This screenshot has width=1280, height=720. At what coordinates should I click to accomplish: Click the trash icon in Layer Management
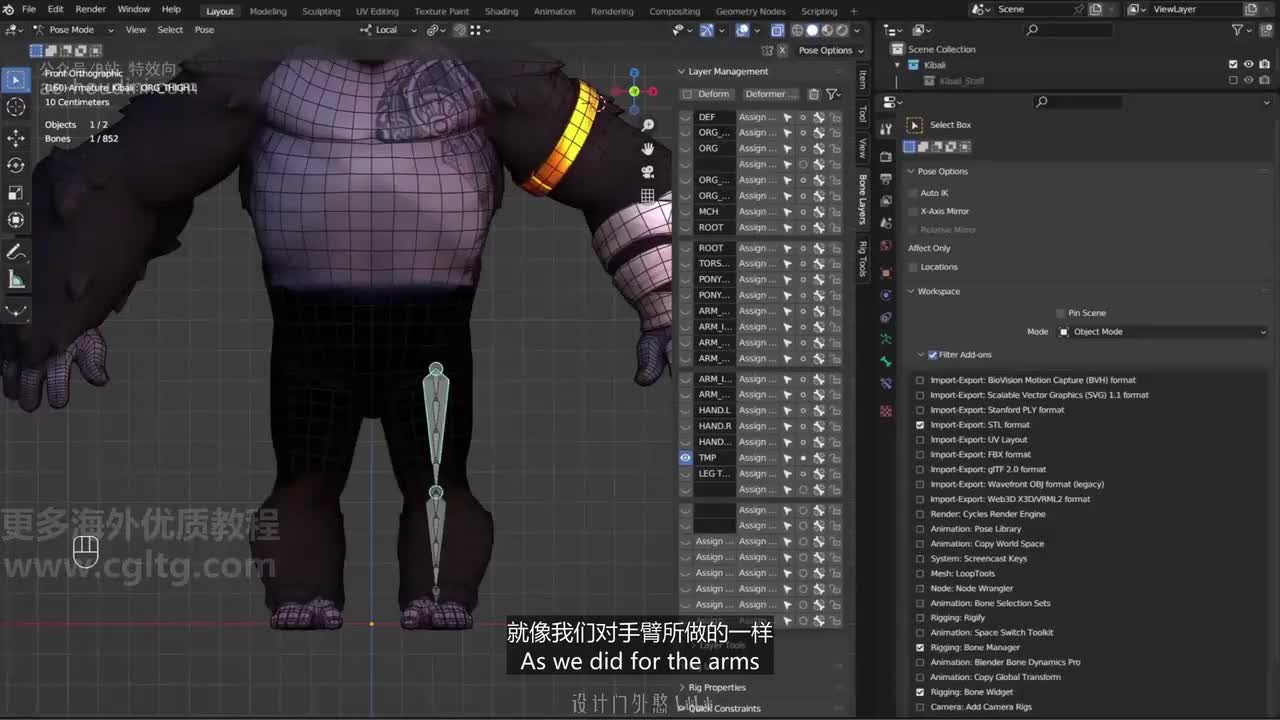pyautogui.click(x=814, y=94)
